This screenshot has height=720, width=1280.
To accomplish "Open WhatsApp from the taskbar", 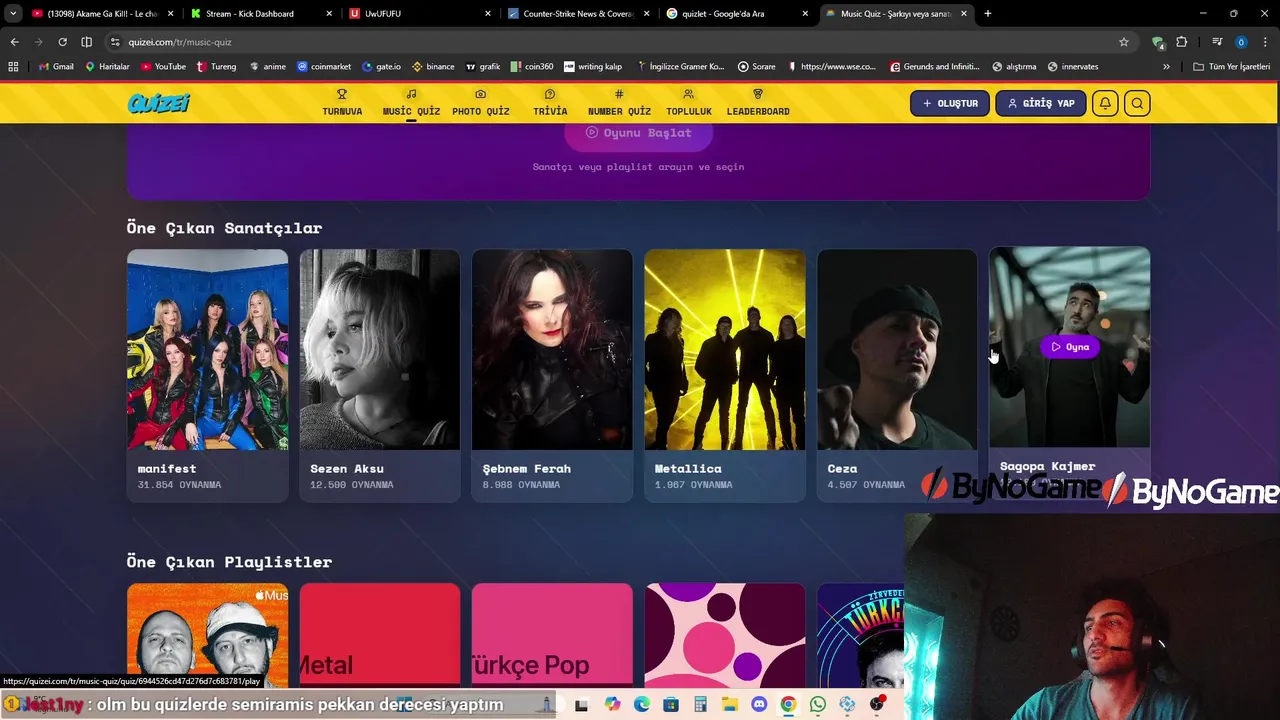I will tap(818, 705).
